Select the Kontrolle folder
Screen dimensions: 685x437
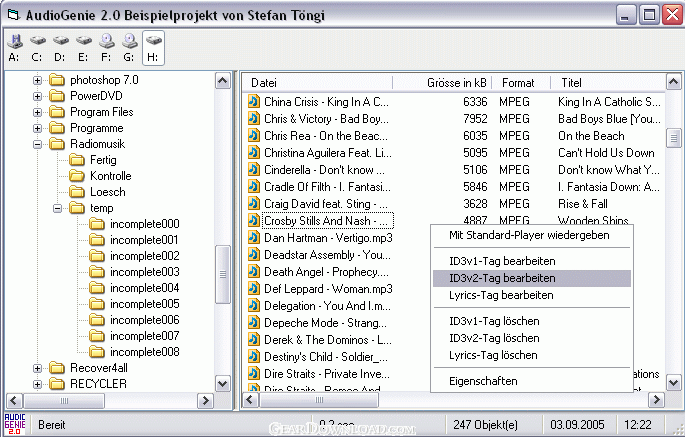tap(111, 176)
